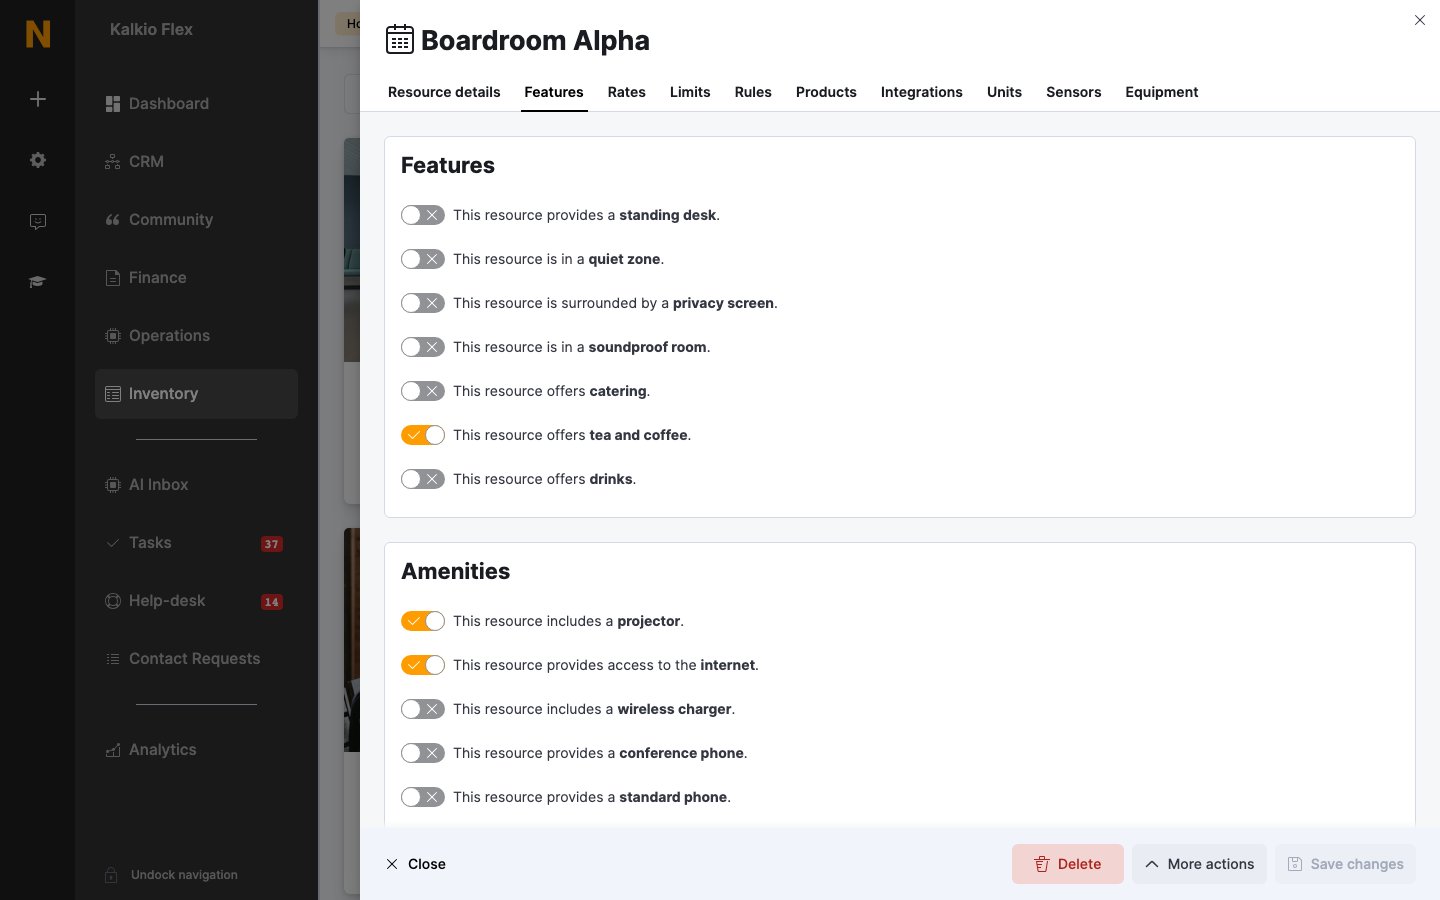Select the Units tab
1440x900 pixels.
coord(1004,92)
